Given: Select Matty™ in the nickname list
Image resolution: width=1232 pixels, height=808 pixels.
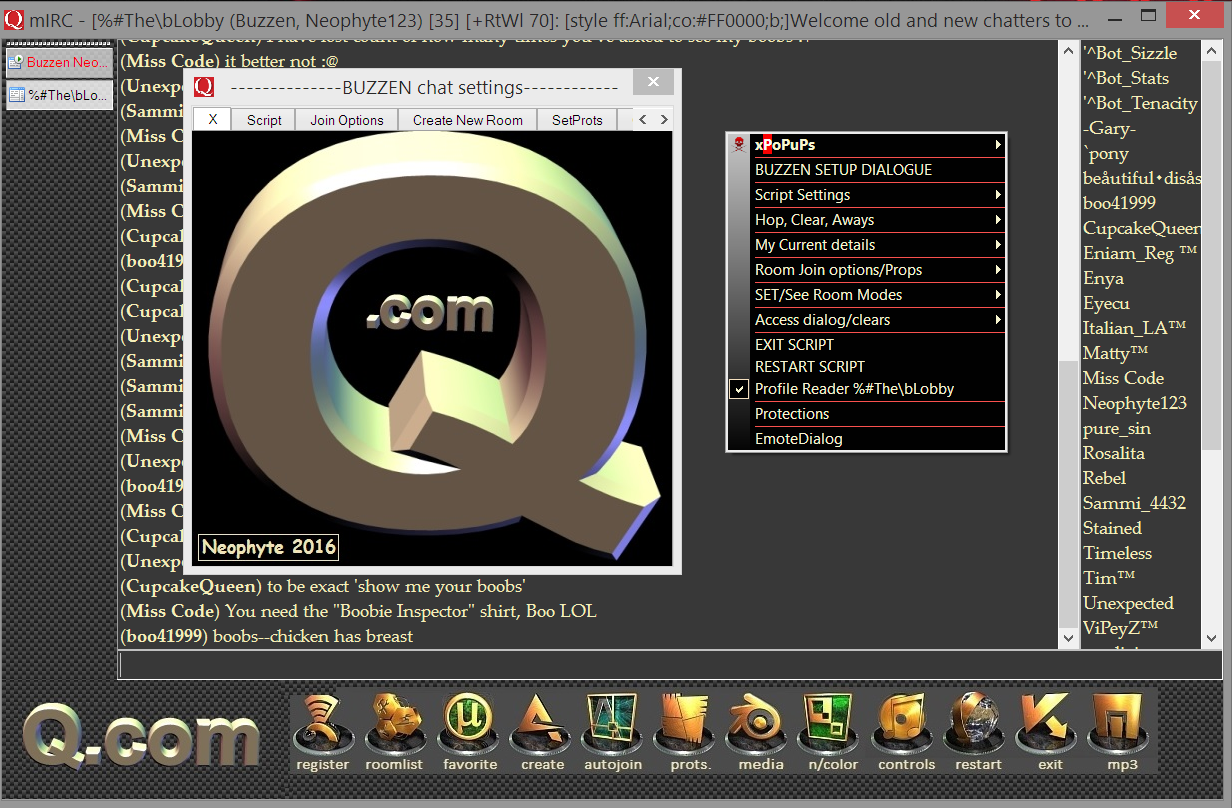Looking at the screenshot, I should [x=1115, y=353].
